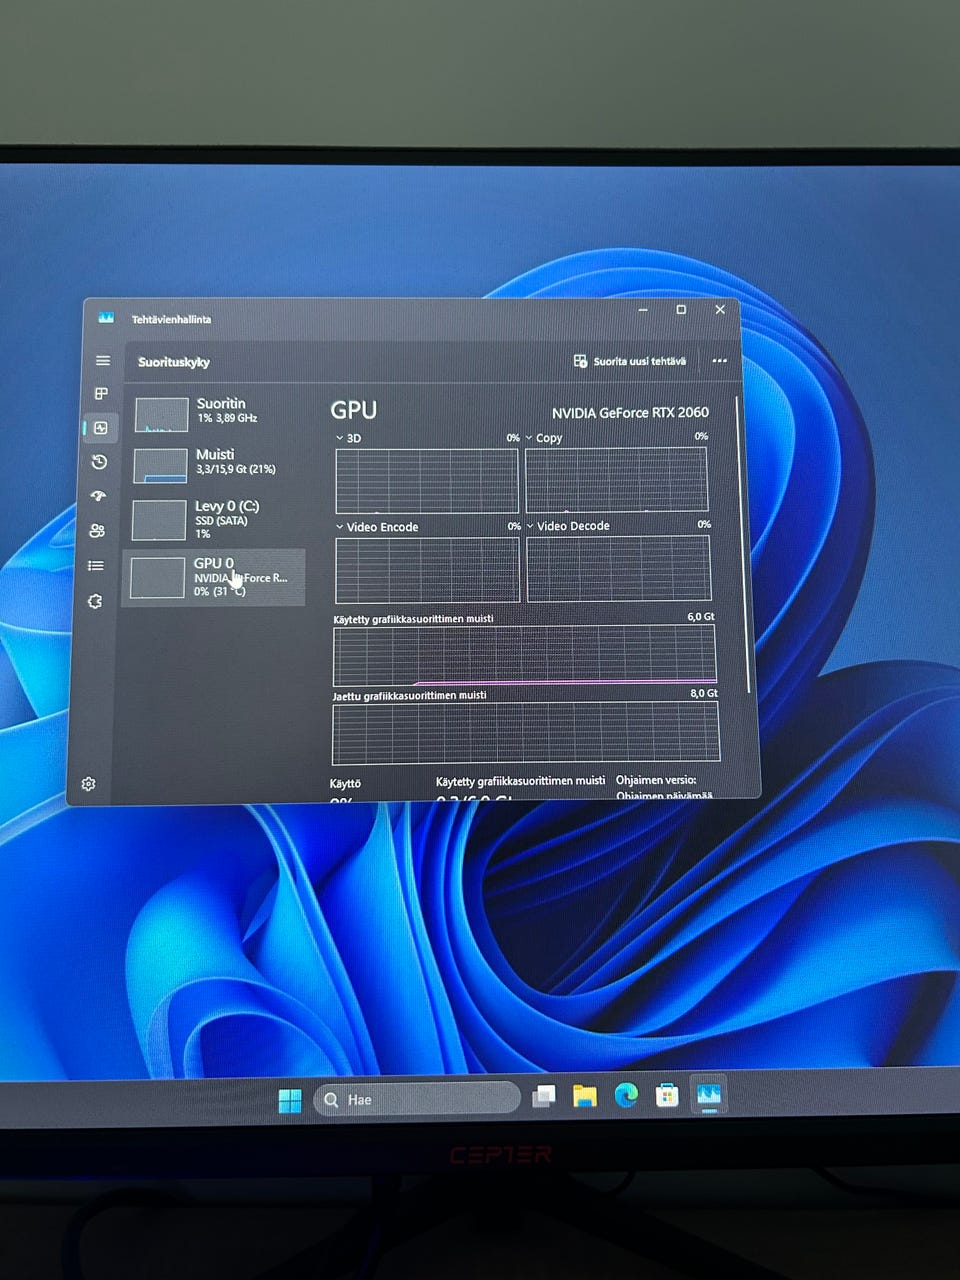Open the Startup apps gauge icon
Screen dimensions: 960x1280
(x=98, y=496)
